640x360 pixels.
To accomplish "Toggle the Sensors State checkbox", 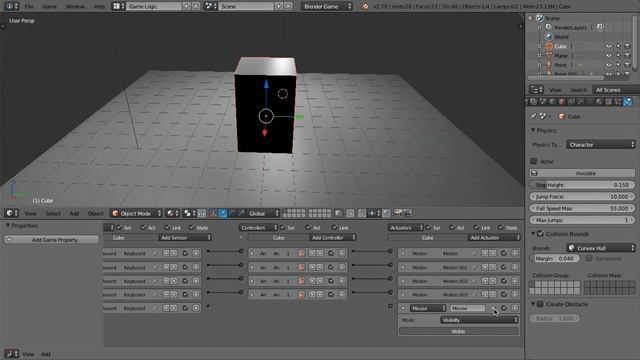I will (x=192, y=227).
